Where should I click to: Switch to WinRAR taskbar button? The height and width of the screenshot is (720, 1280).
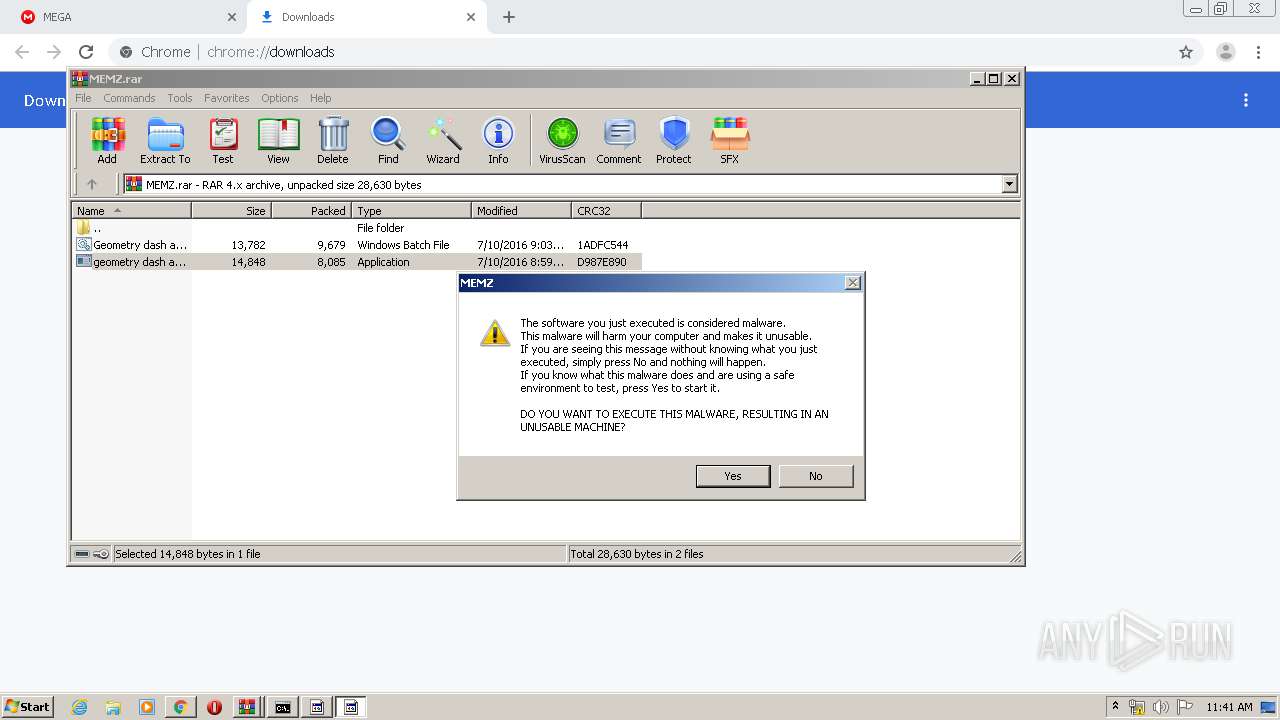coord(248,707)
